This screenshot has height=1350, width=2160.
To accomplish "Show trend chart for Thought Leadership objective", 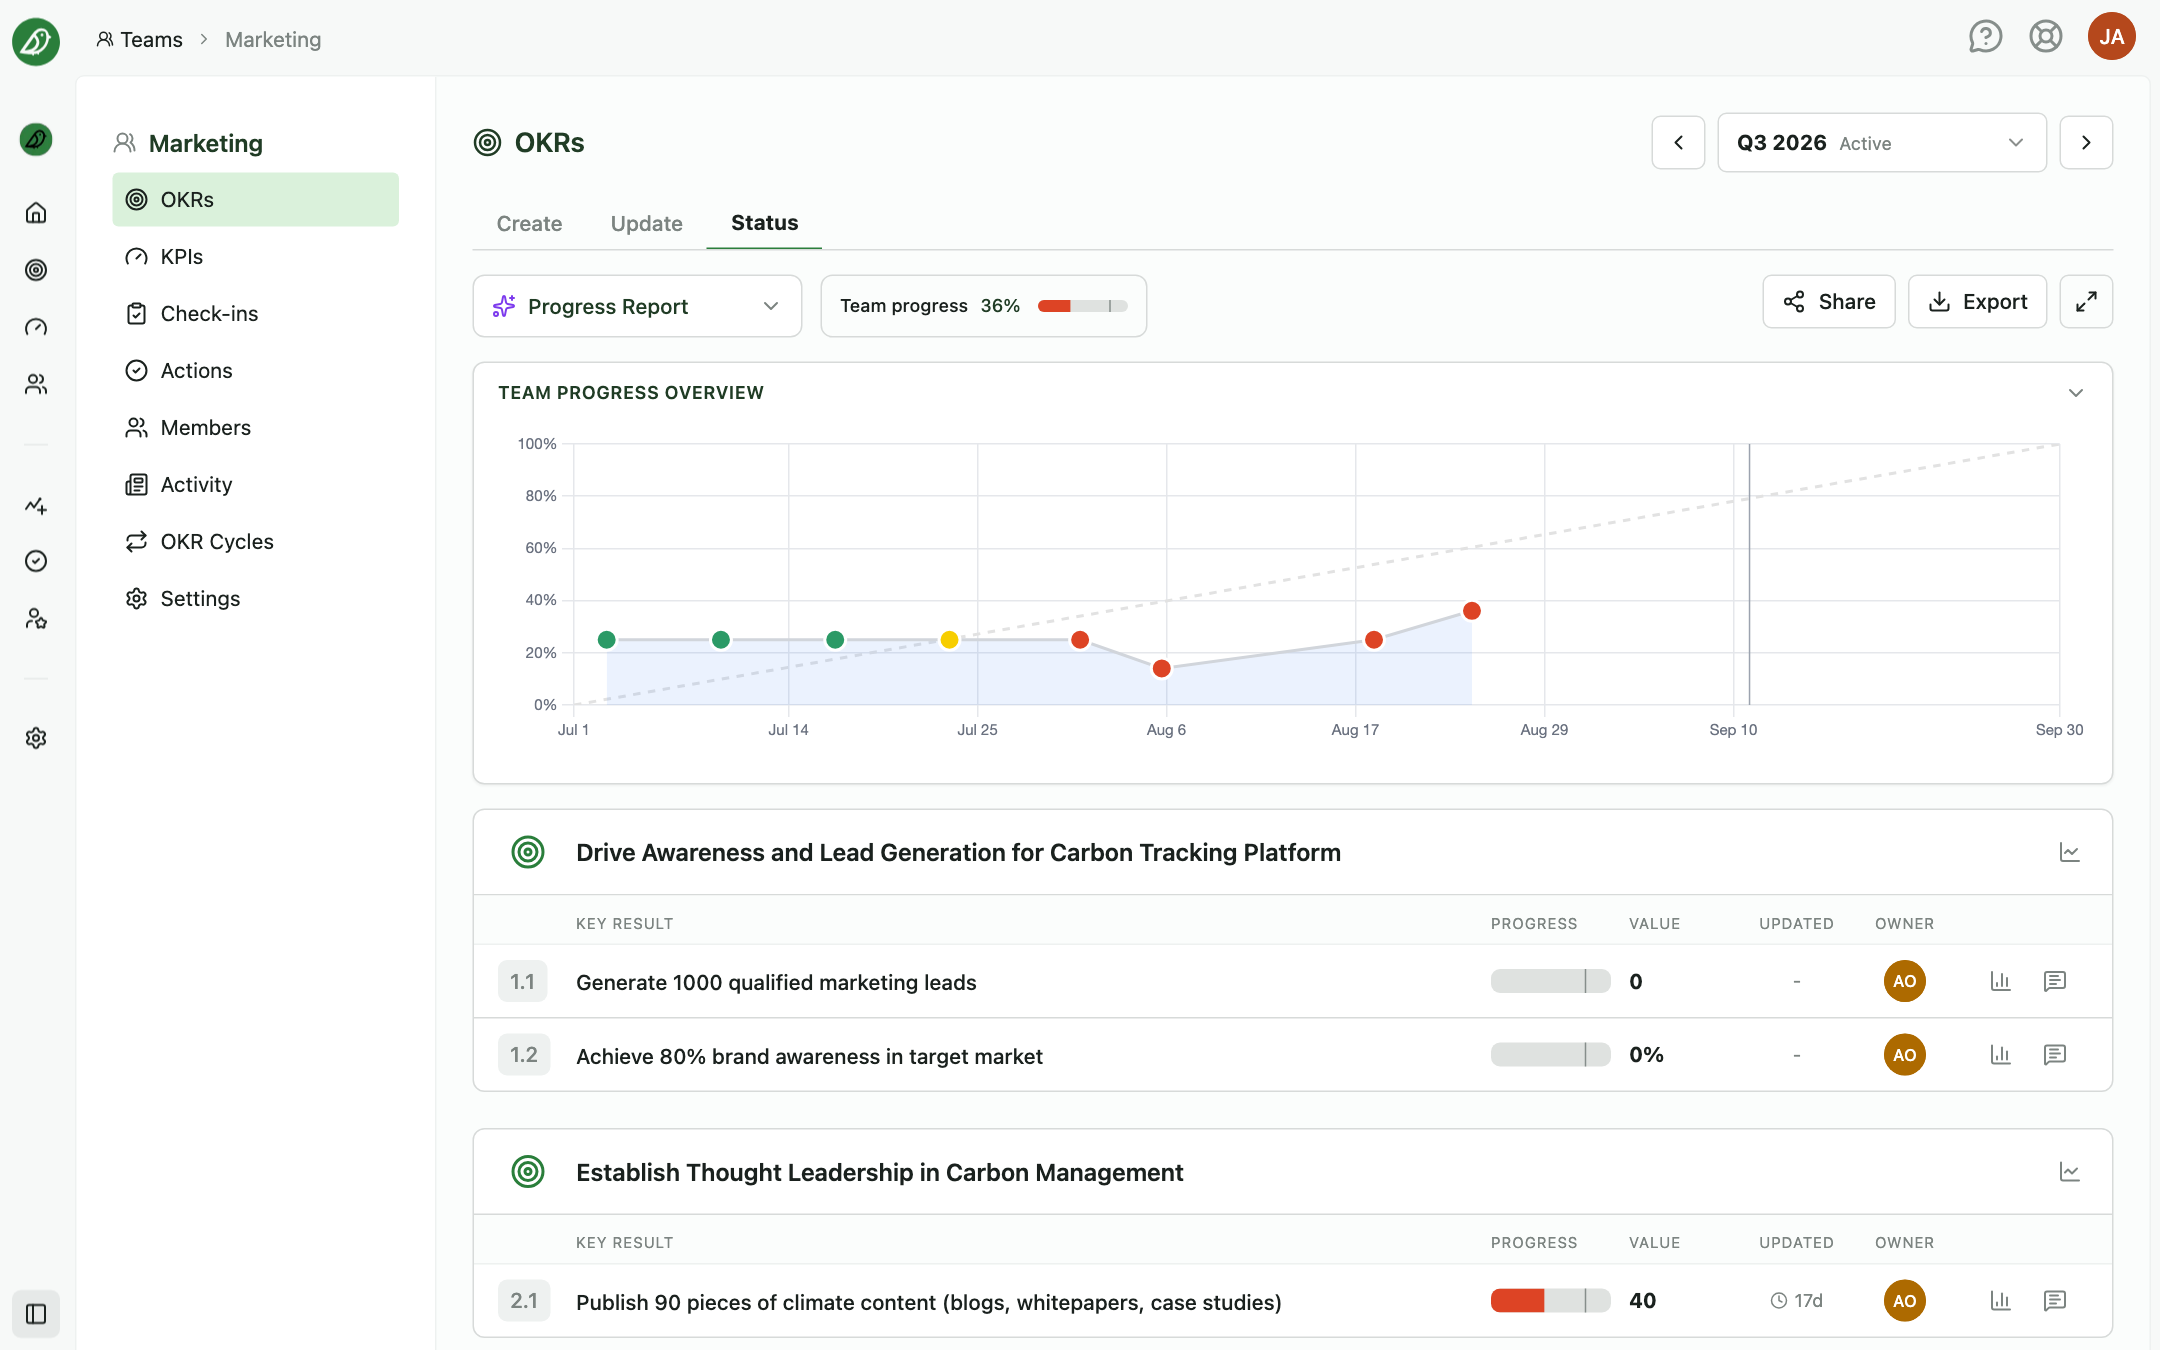I will [x=2070, y=1172].
